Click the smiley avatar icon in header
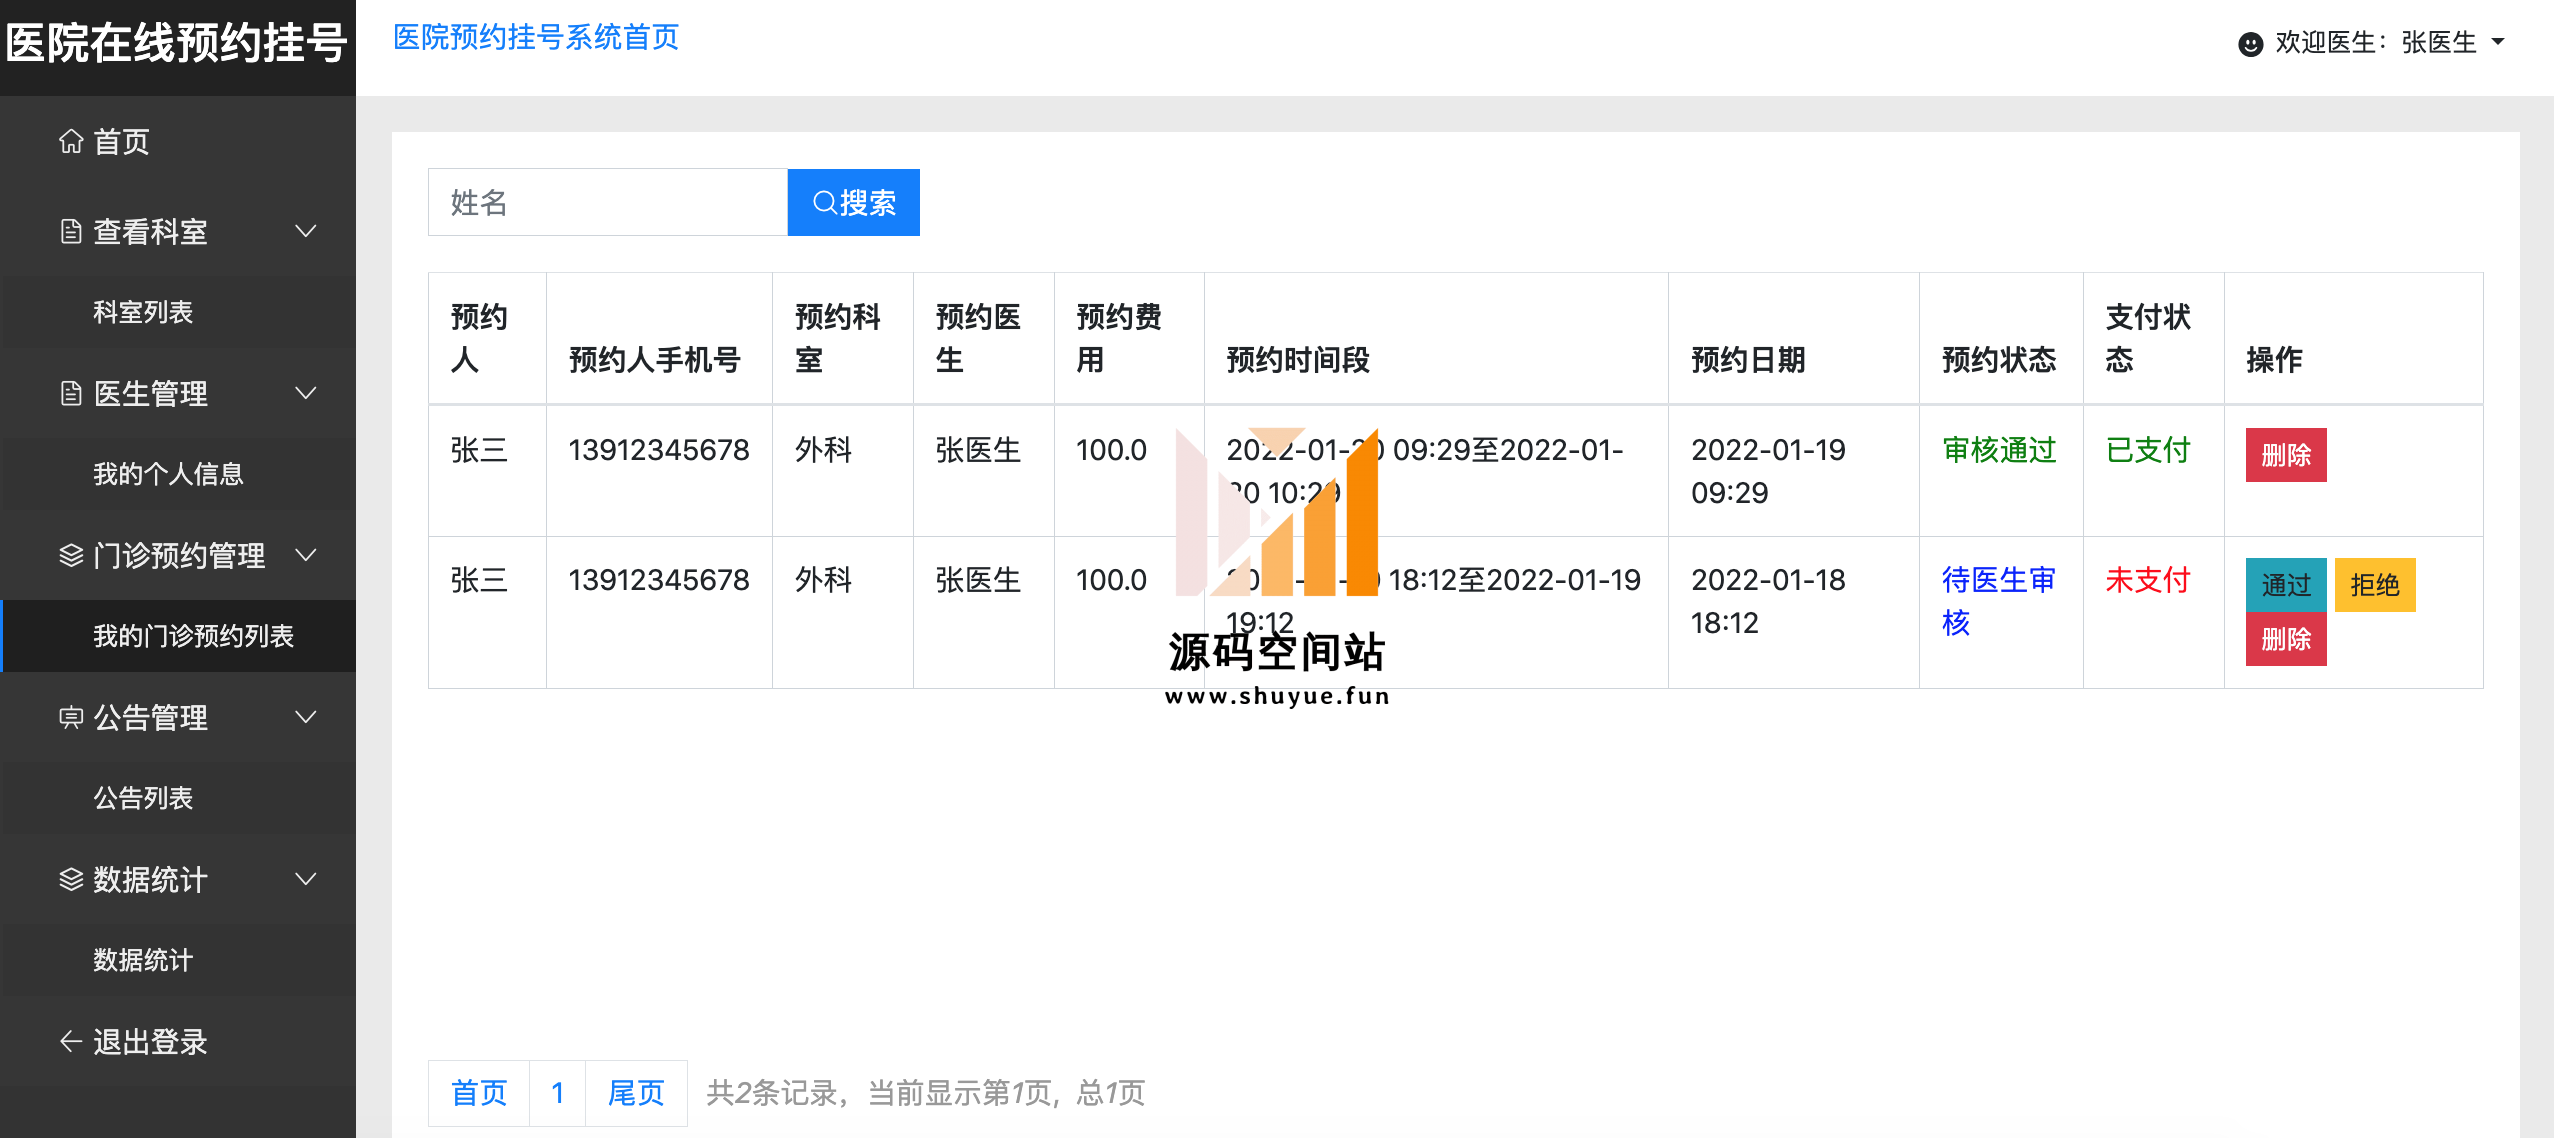This screenshot has height=1138, width=2554. click(x=2250, y=43)
